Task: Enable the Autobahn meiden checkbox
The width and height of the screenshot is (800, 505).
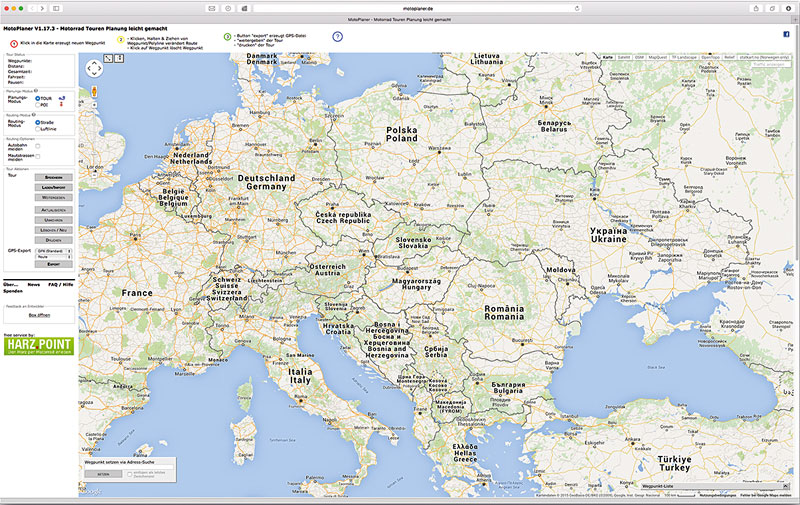Action: tap(38, 146)
